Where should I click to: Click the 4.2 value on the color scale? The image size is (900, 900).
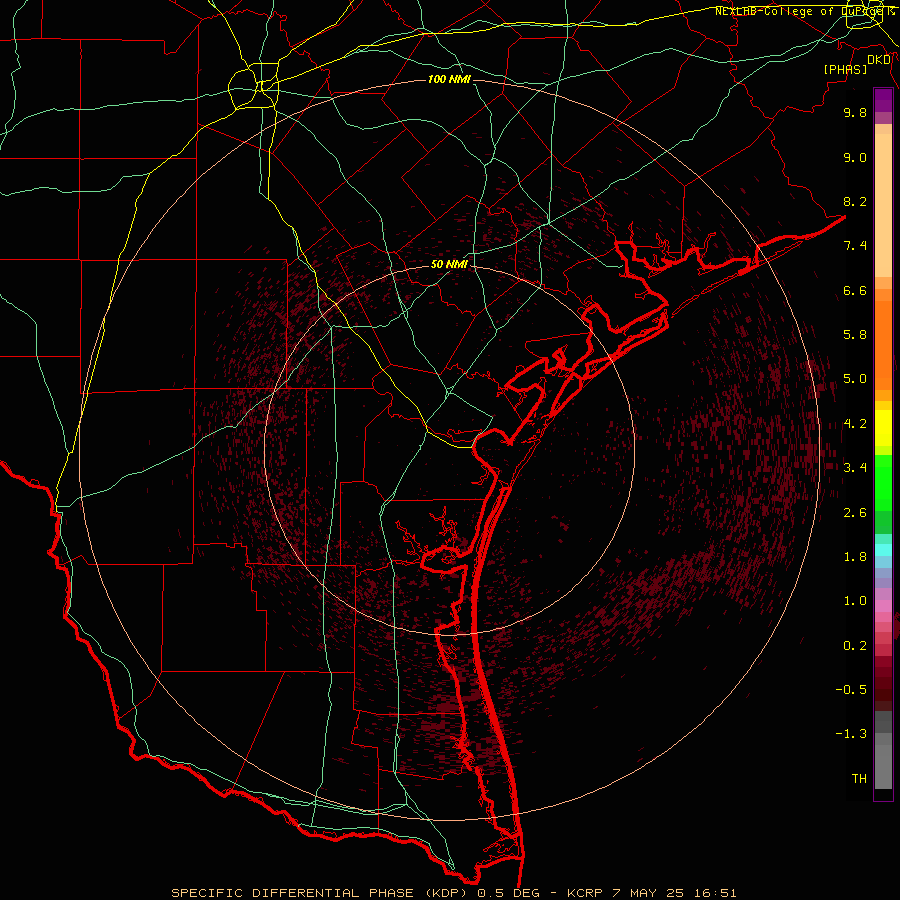[855, 424]
